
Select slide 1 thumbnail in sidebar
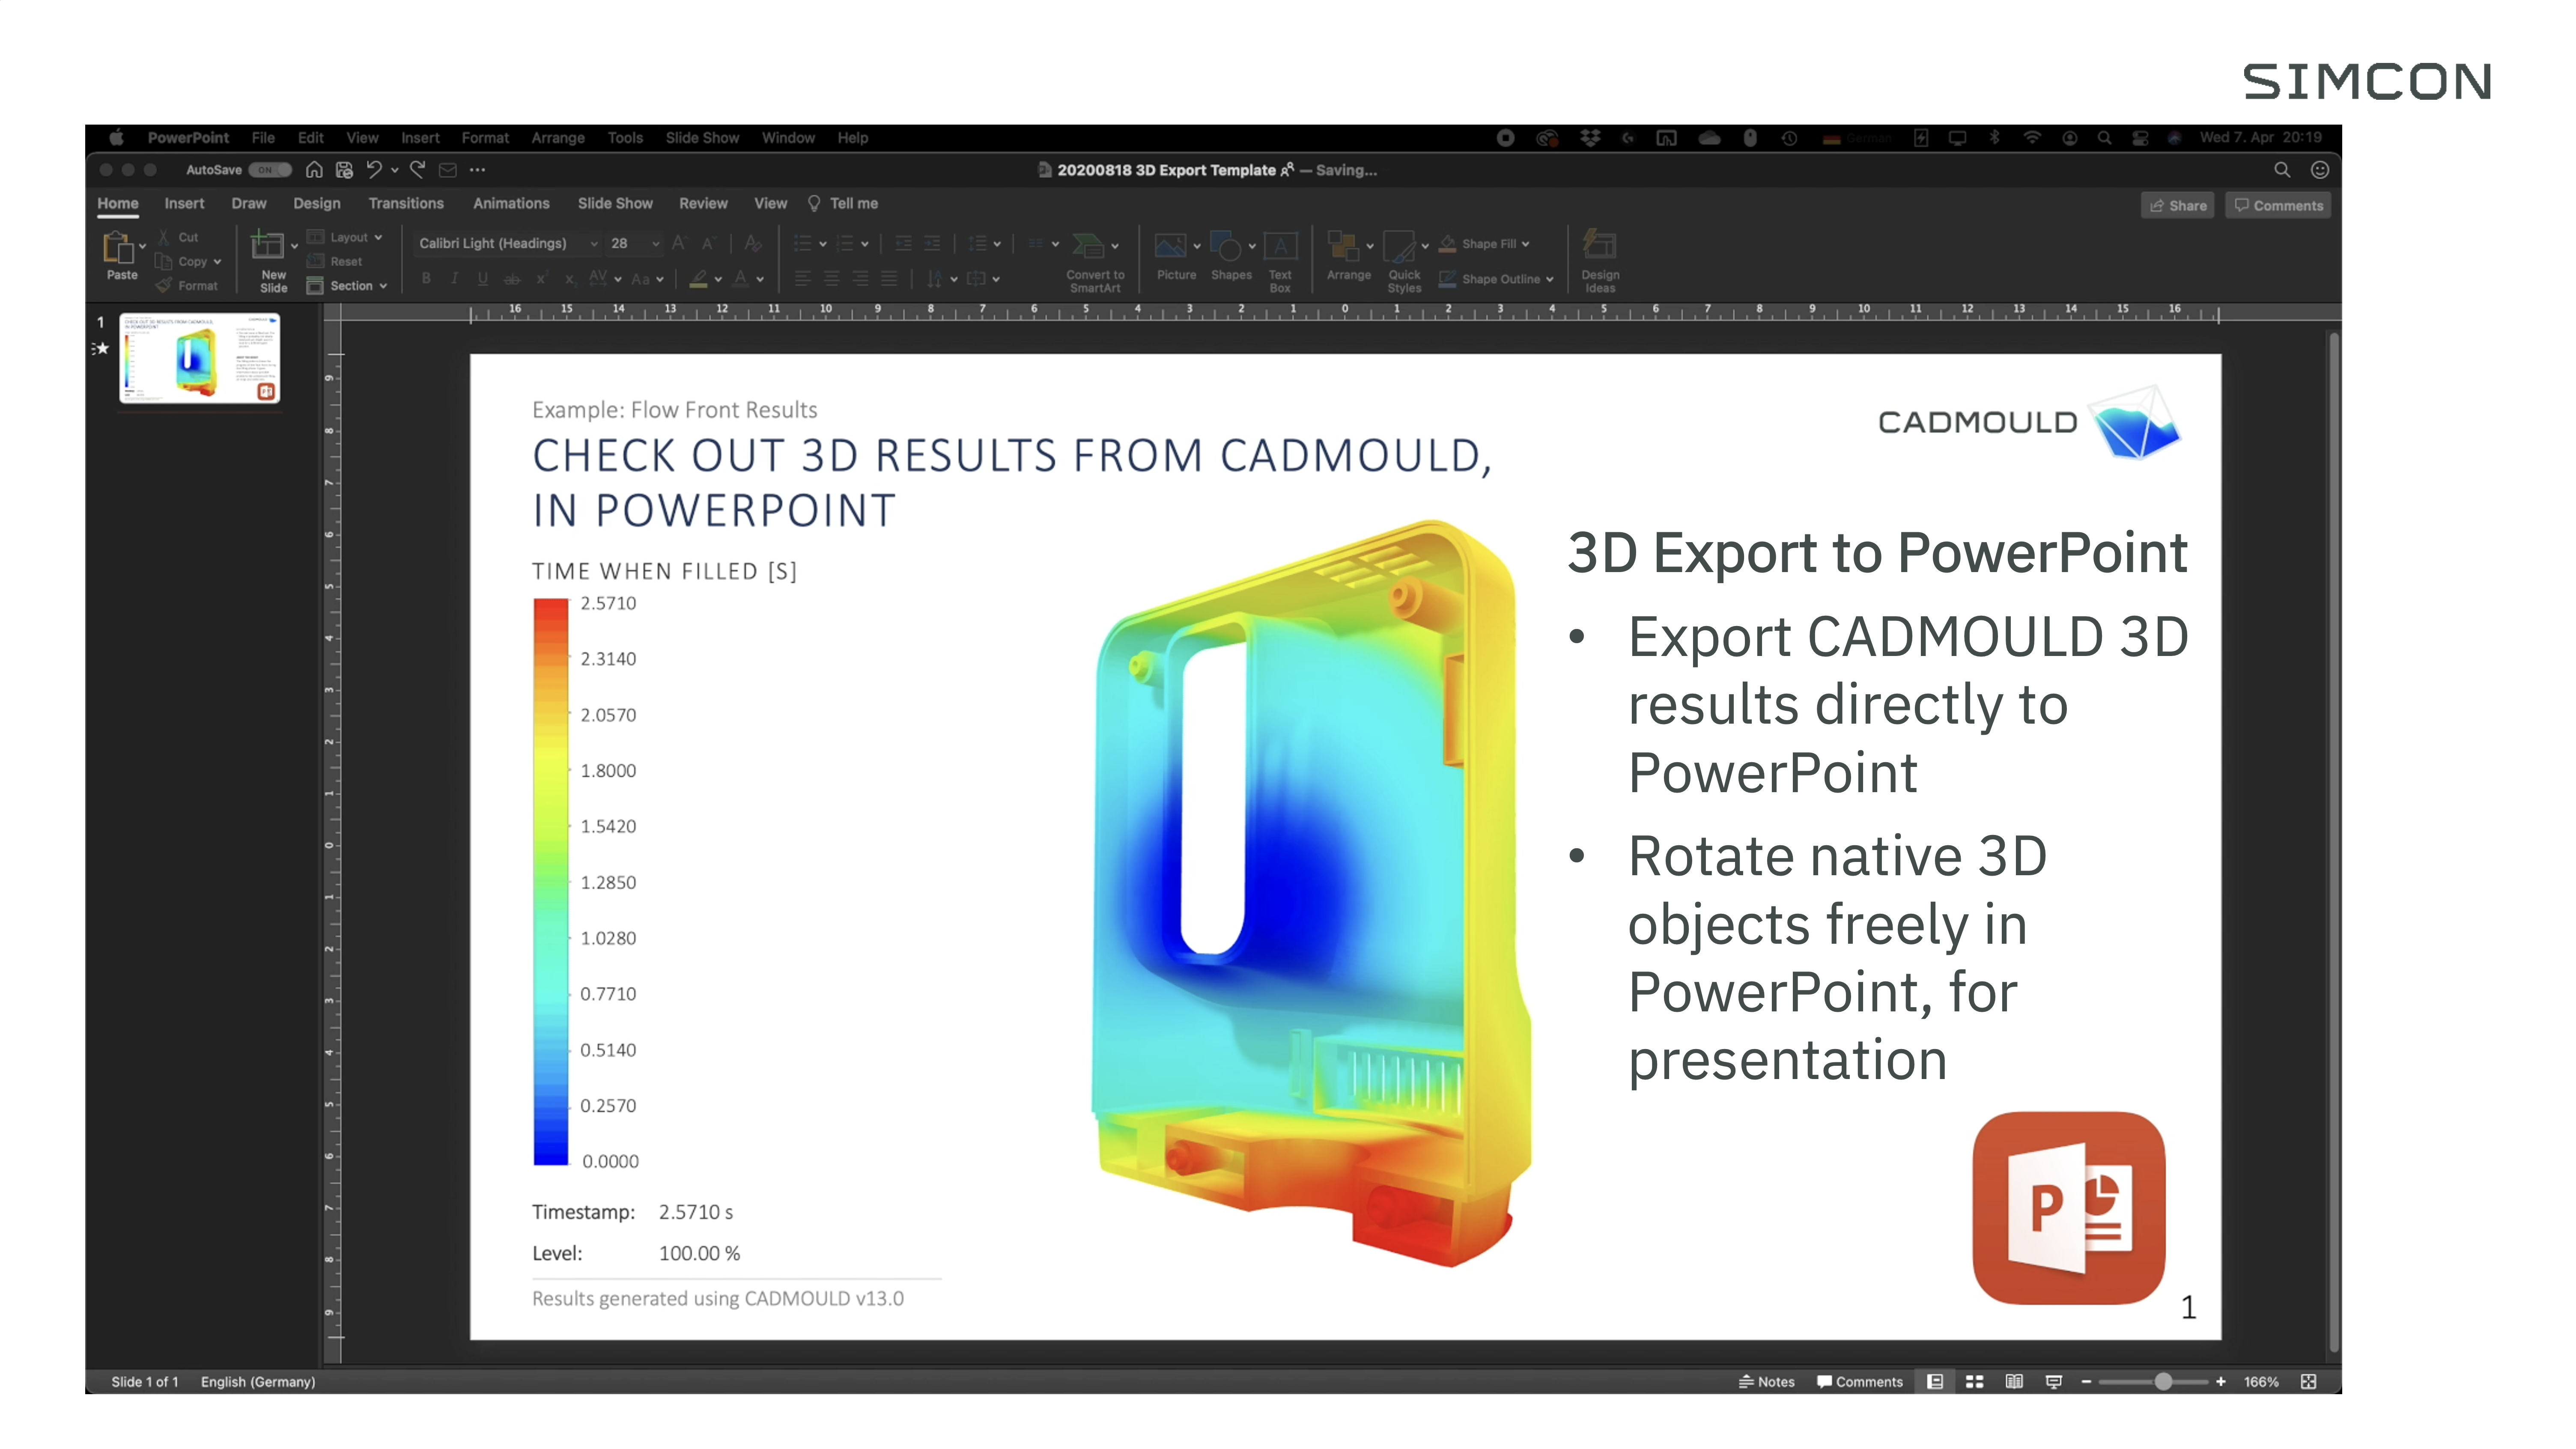pyautogui.click(x=199, y=358)
